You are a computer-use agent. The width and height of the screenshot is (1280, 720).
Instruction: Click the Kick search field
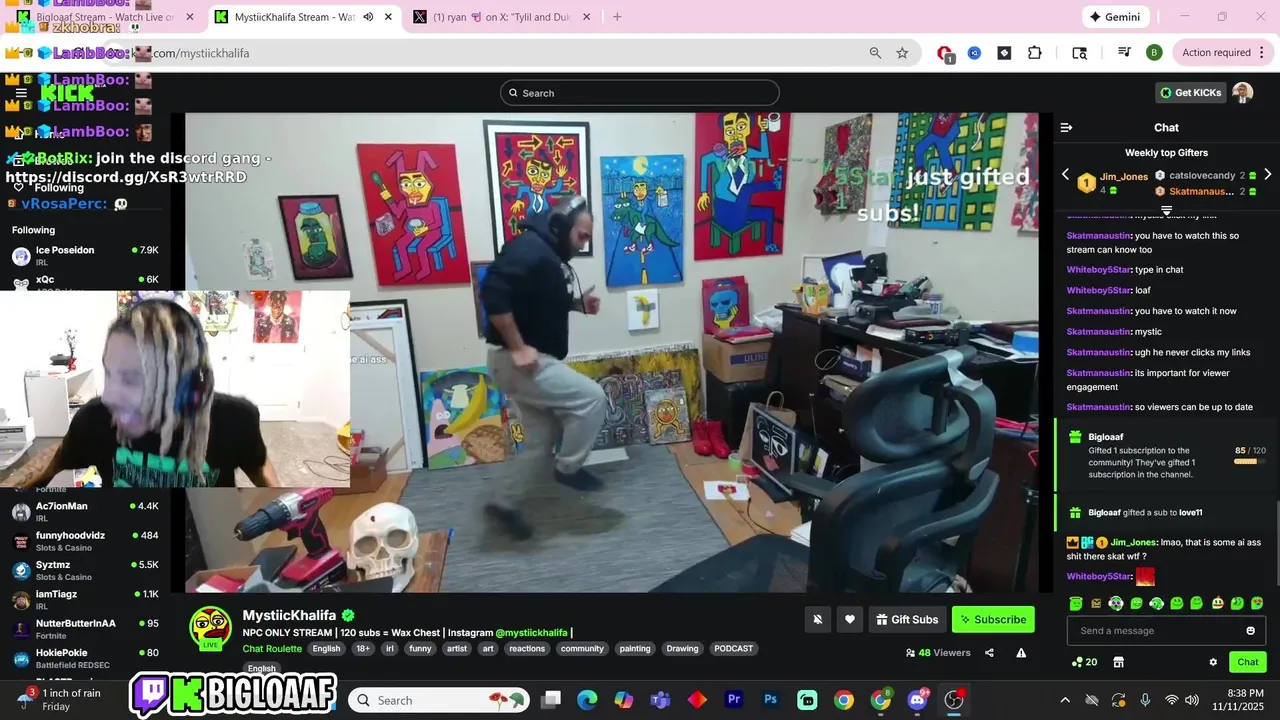tap(640, 93)
